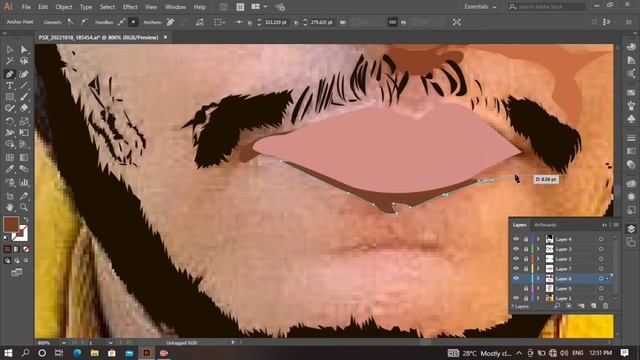Show hidden Layer 5 visibility box

[516, 289]
